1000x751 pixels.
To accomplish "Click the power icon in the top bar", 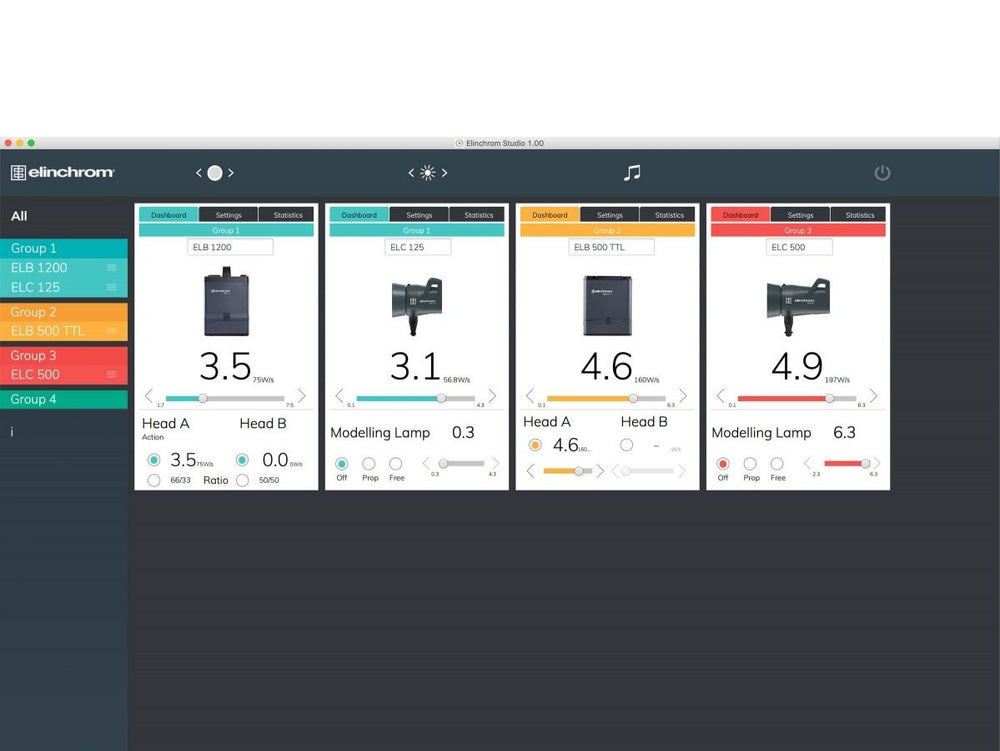I will tap(882, 172).
